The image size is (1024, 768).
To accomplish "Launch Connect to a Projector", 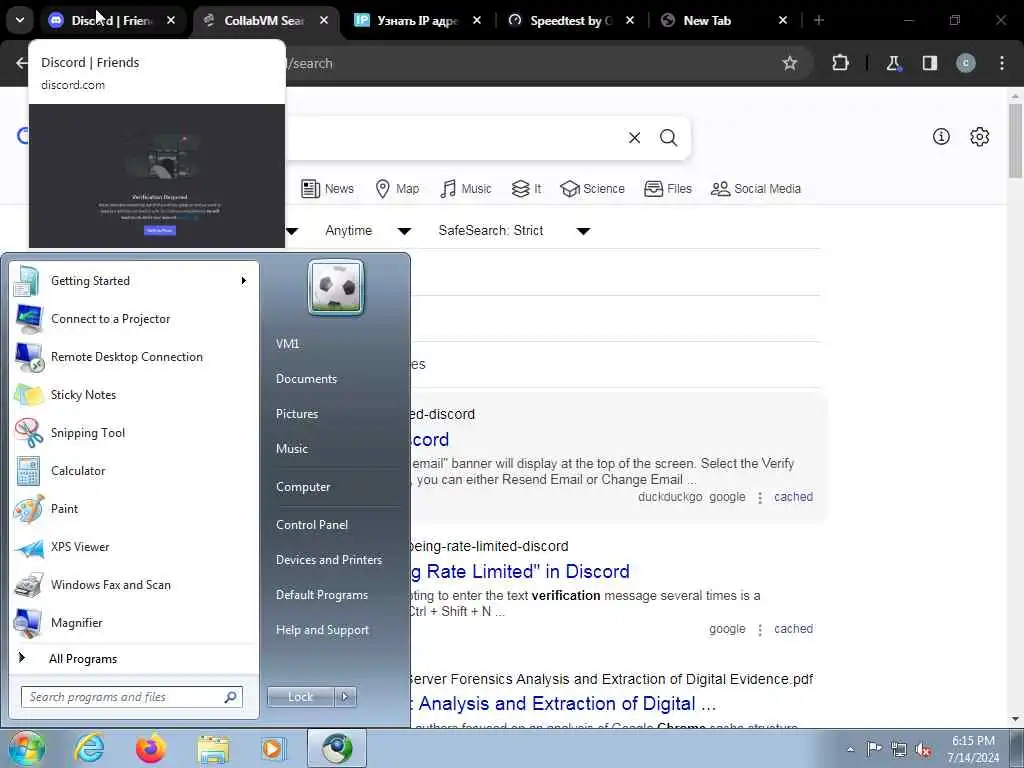I will 134,319.
